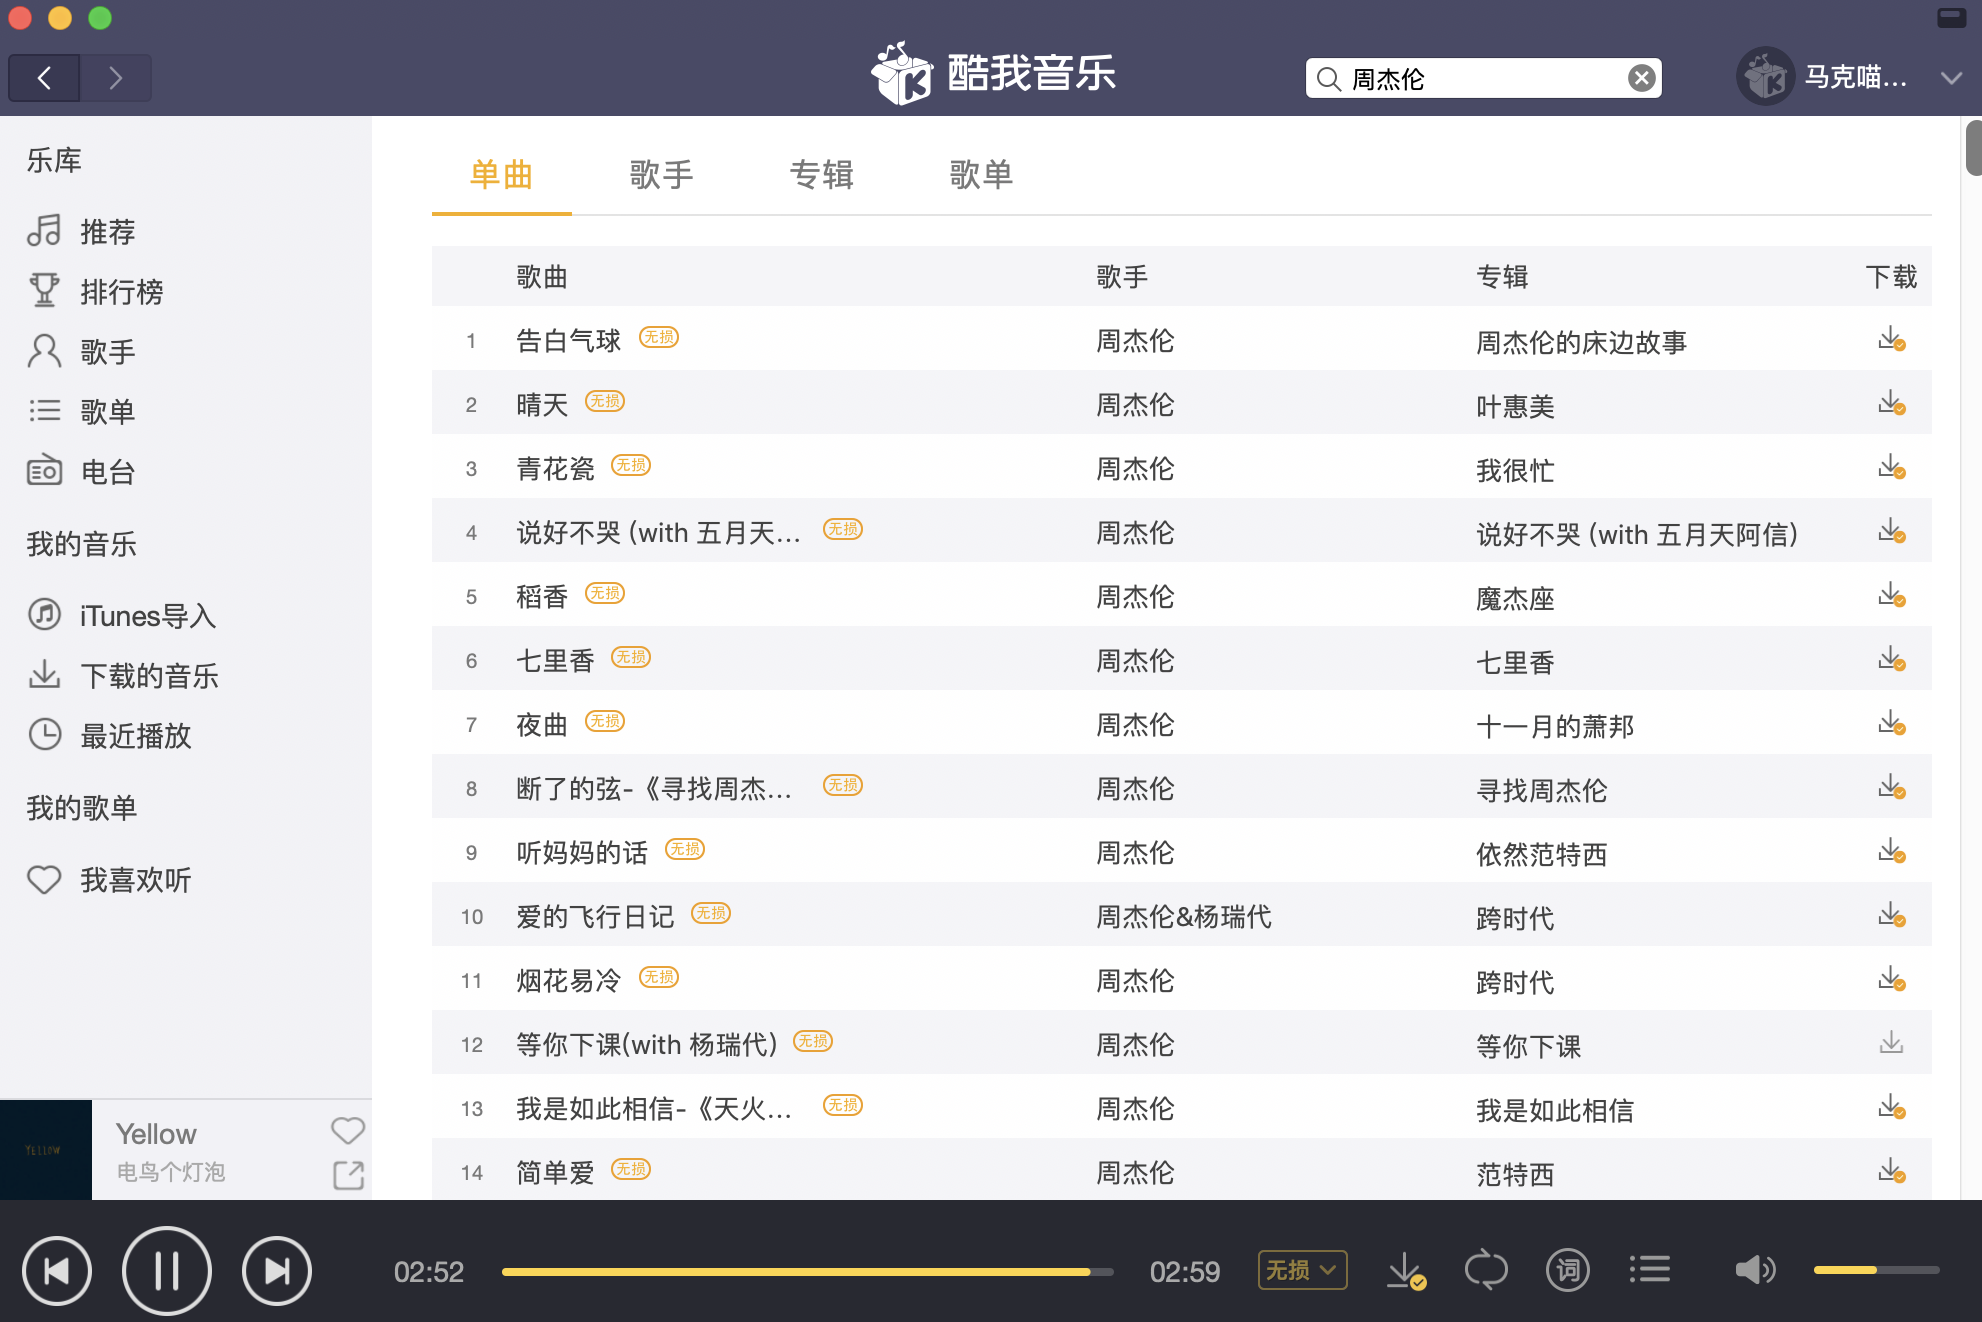Favorite the currently playing song Yellow

click(347, 1130)
